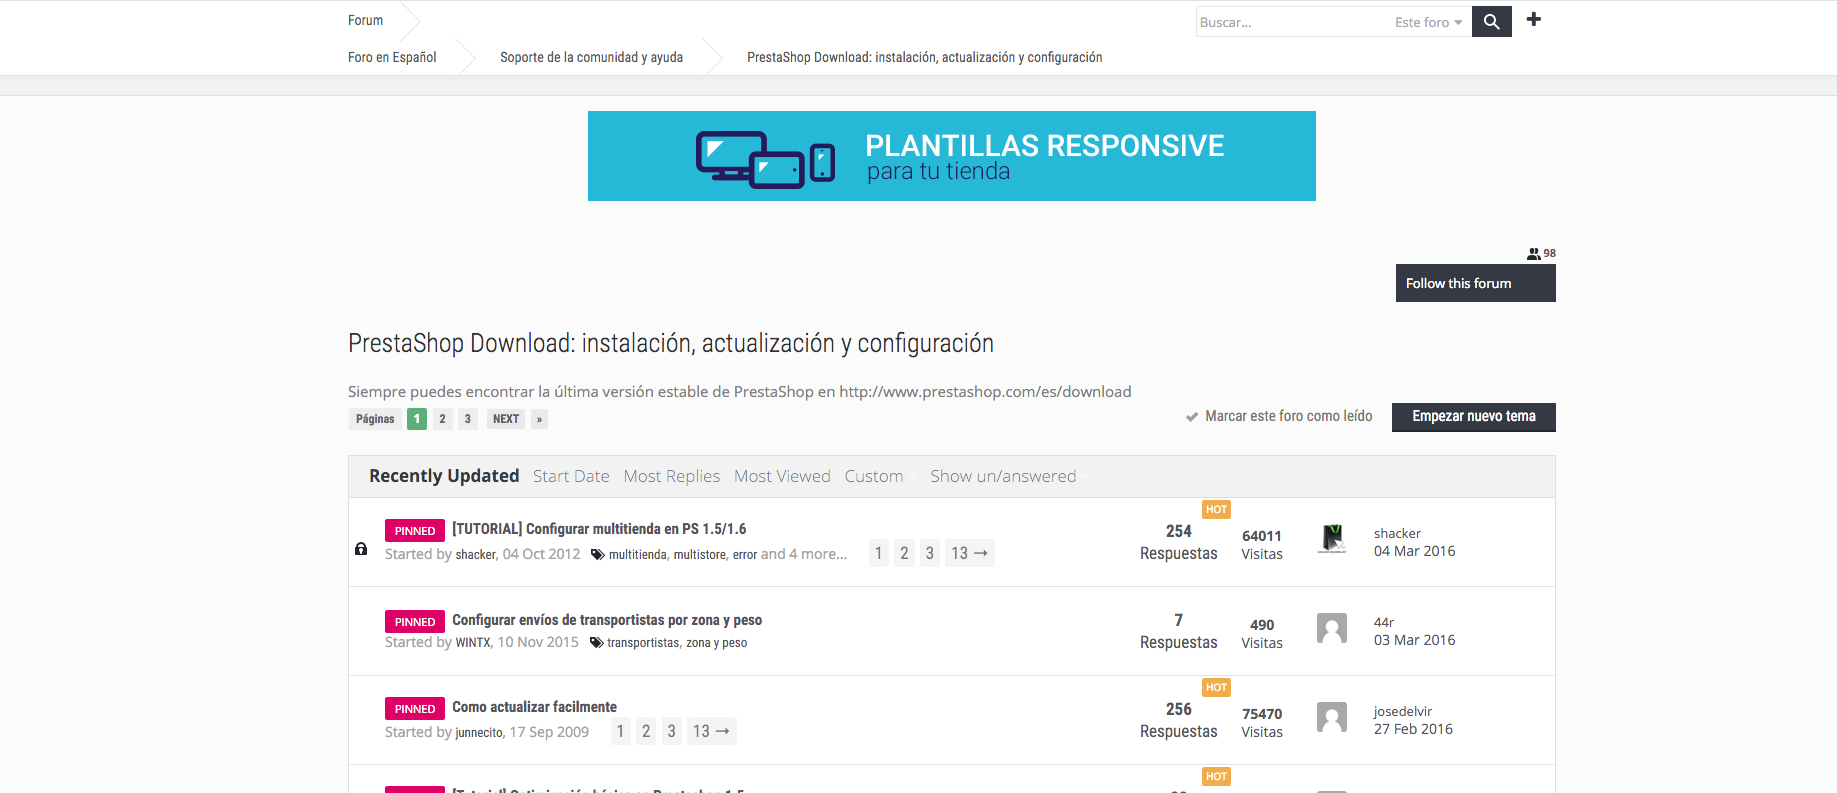This screenshot has width=1837, height=793.
Task: Click the responsive templates banner device icon
Action: pos(765,158)
